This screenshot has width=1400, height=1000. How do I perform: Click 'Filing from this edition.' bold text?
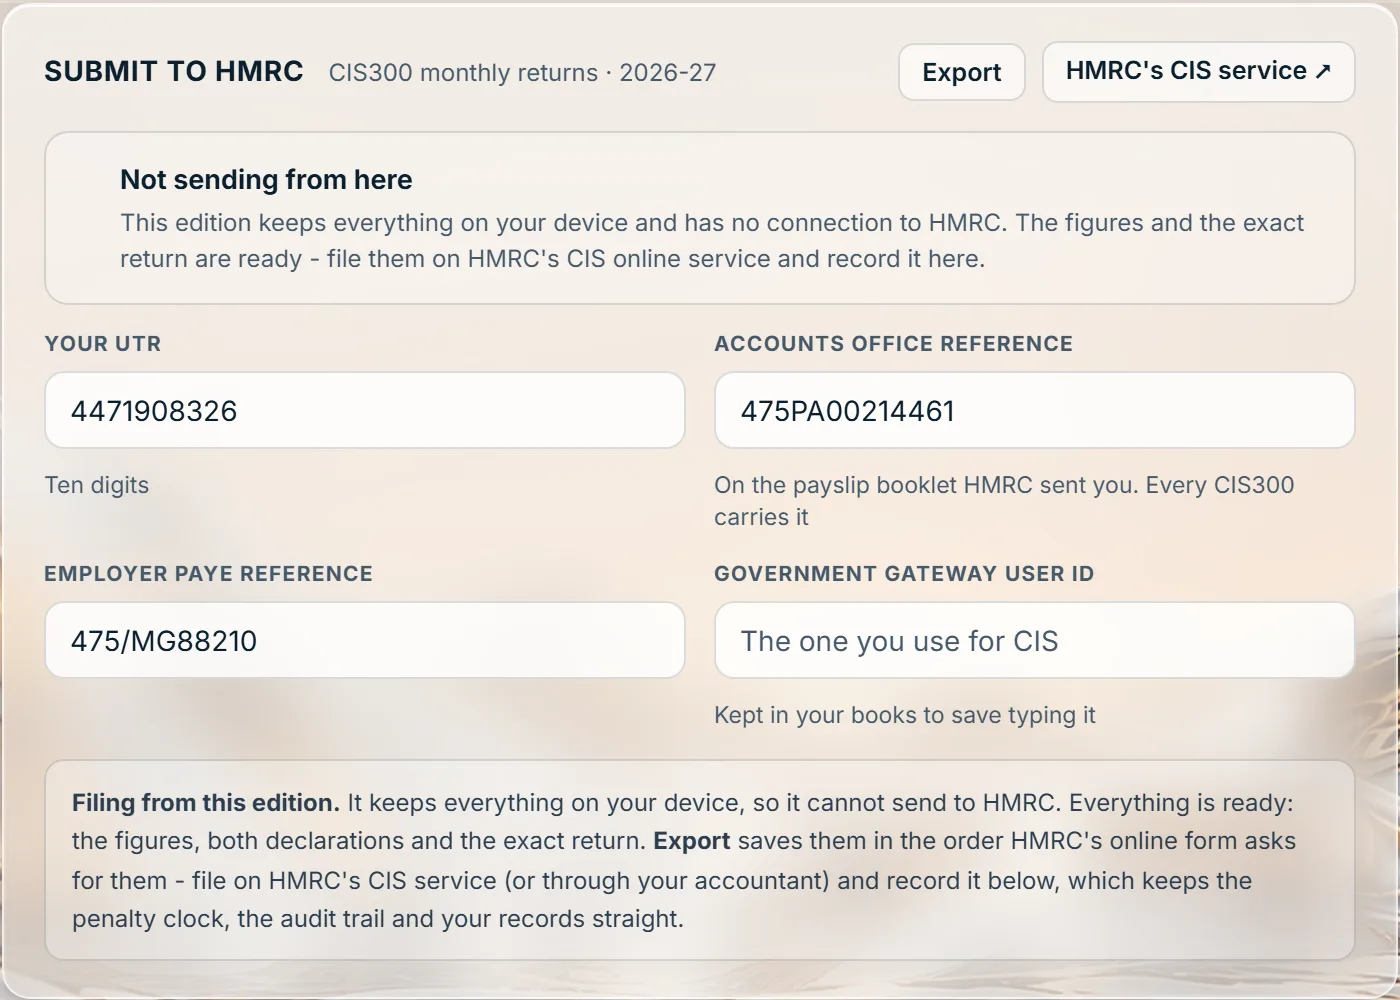[206, 803]
